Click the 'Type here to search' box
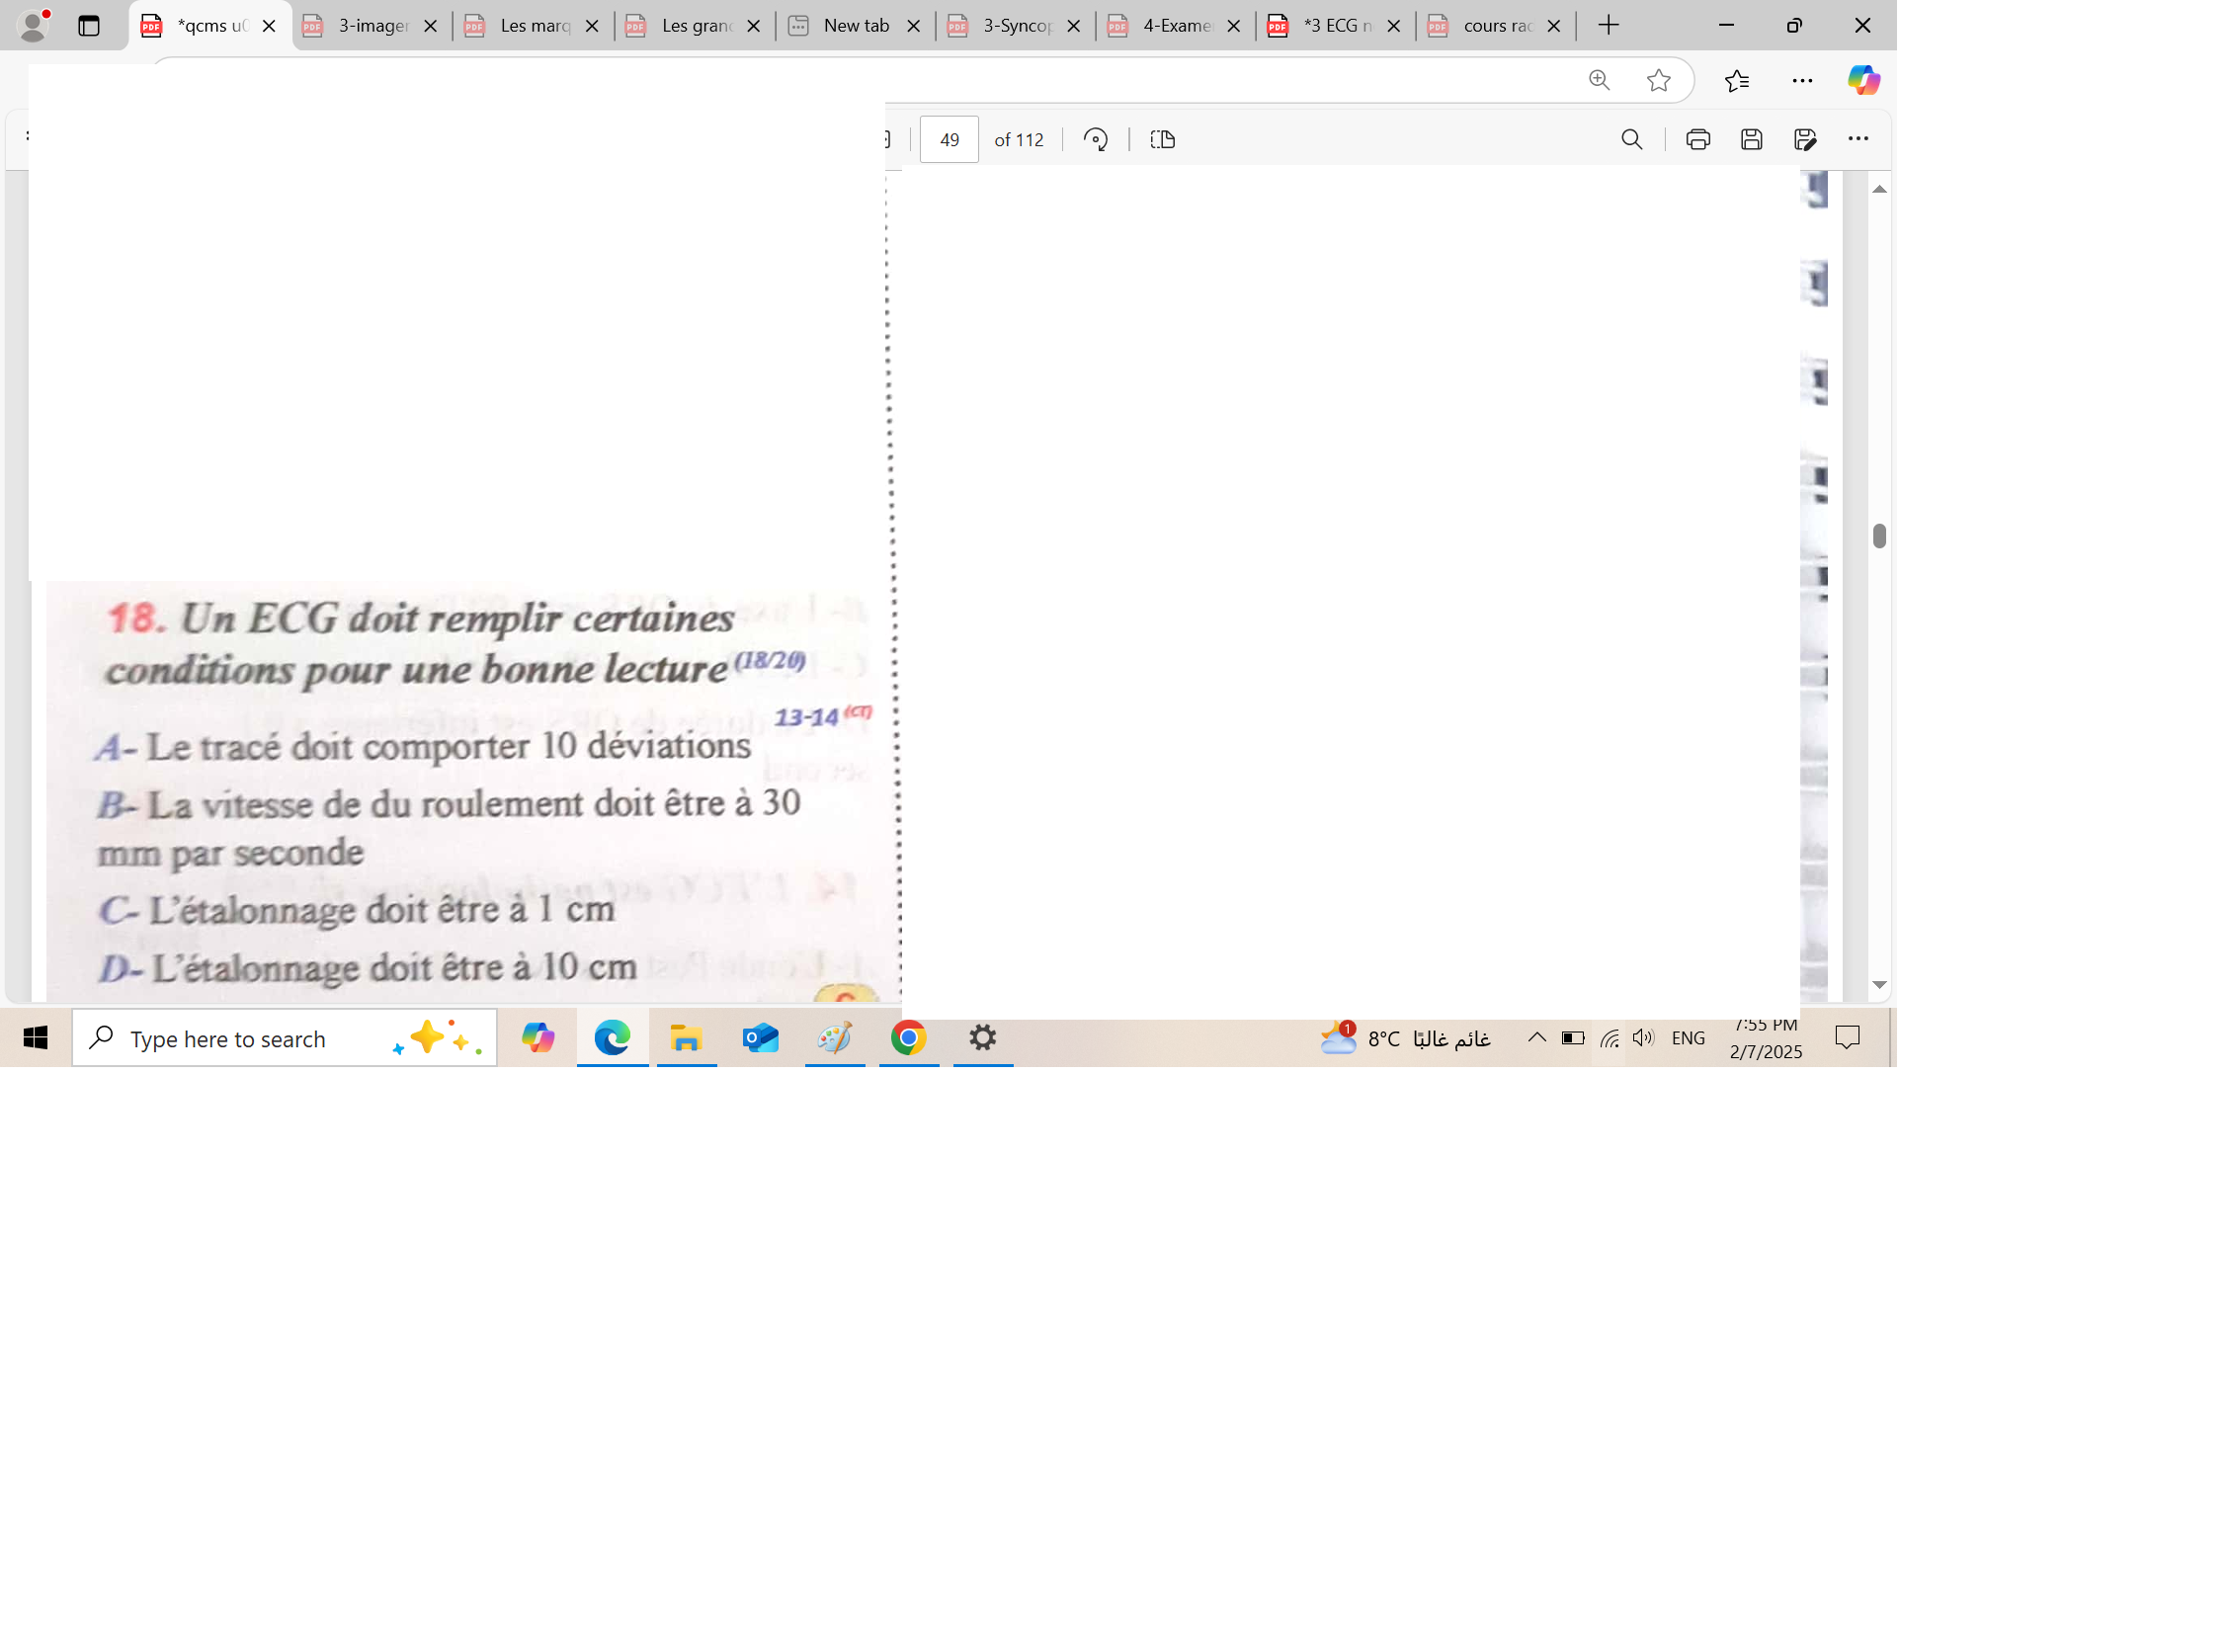Viewport: 2229px width, 1652px height. click(284, 1038)
